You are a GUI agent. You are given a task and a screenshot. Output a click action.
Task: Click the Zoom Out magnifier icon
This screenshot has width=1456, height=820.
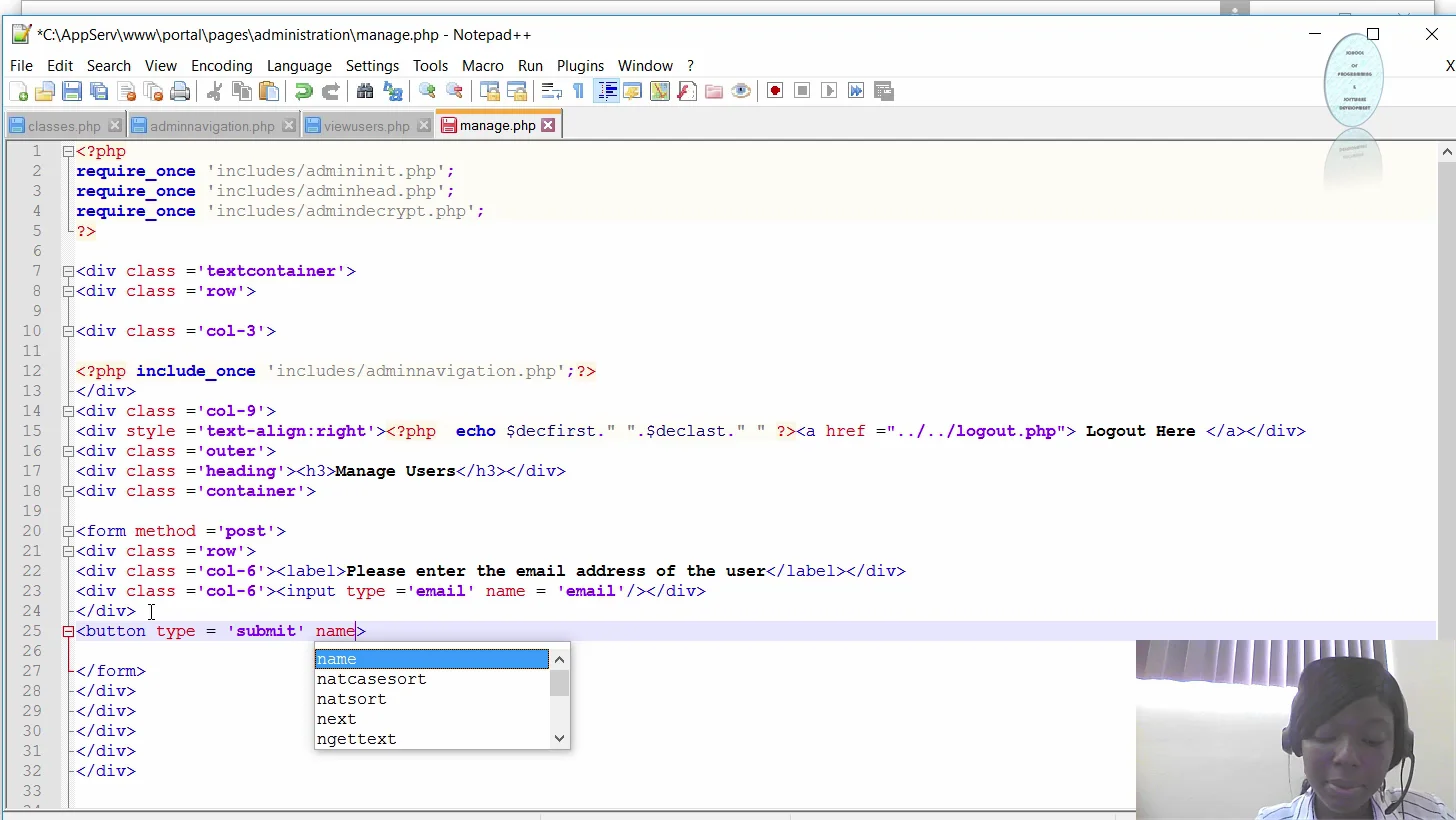point(454,91)
